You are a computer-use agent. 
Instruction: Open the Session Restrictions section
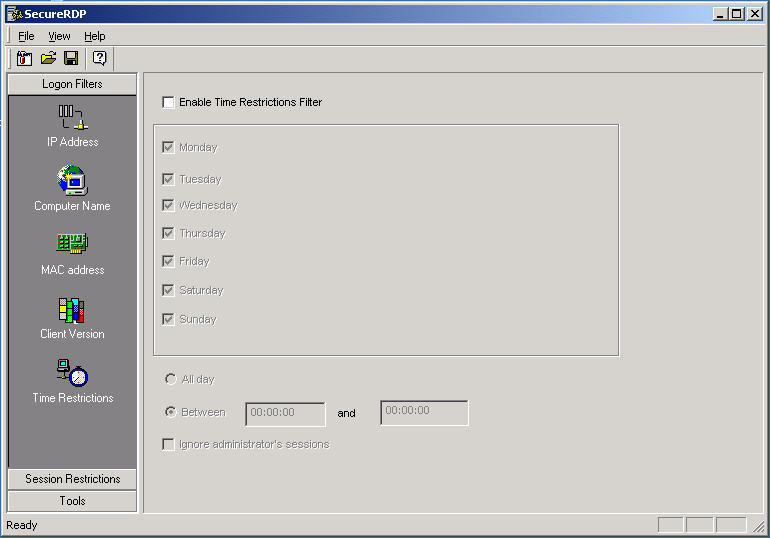[72, 479]
